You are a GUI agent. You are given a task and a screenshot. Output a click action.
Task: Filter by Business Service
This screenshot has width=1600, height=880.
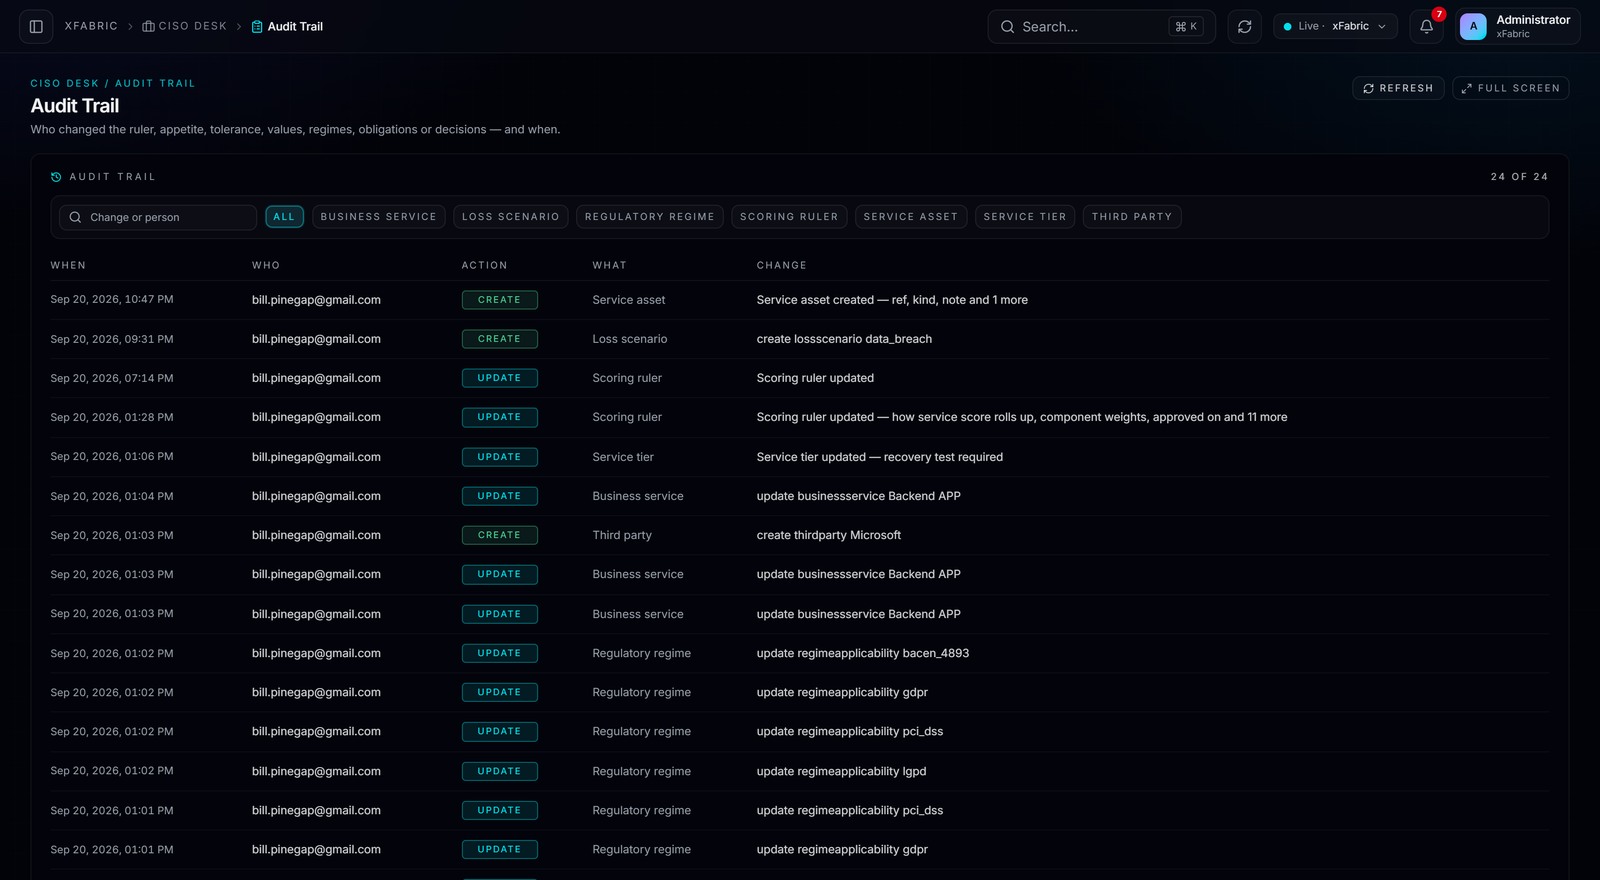click(378, 217)
